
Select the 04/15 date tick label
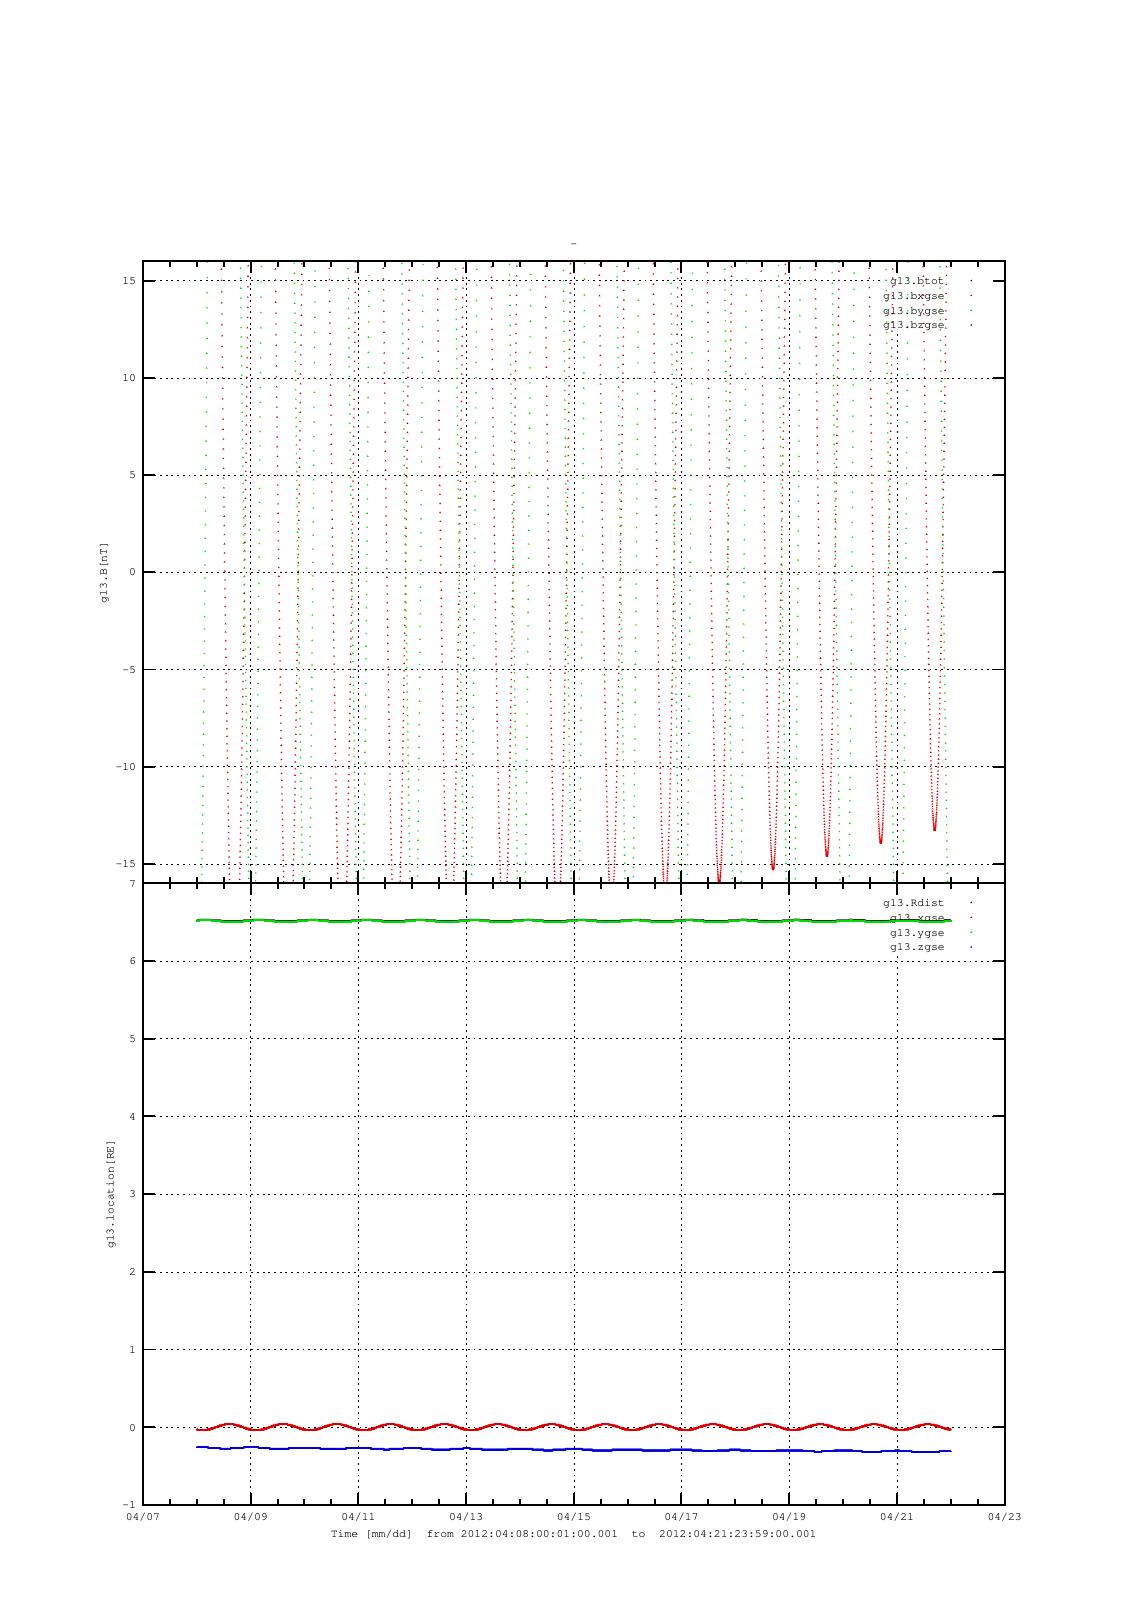point(573,1517)
